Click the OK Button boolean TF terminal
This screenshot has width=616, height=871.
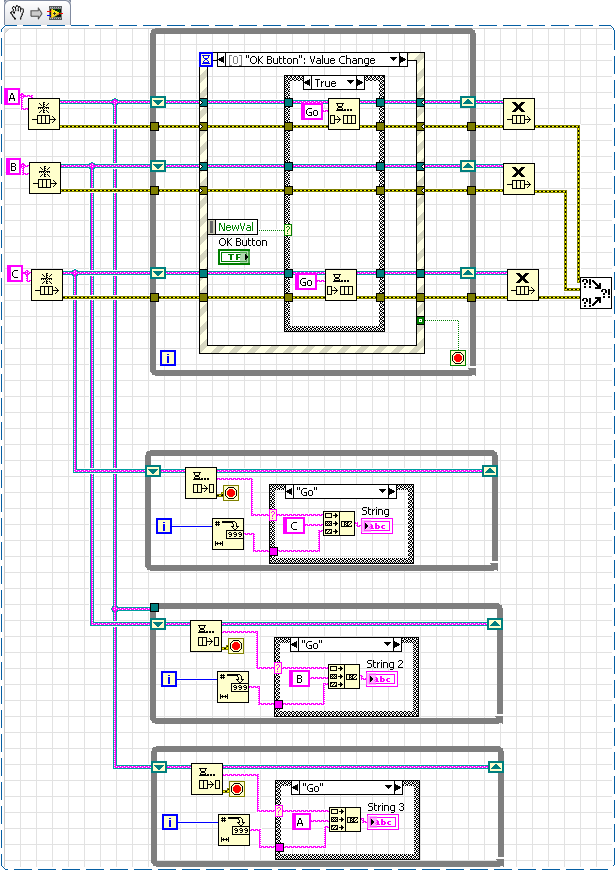[x=234, y=257]
